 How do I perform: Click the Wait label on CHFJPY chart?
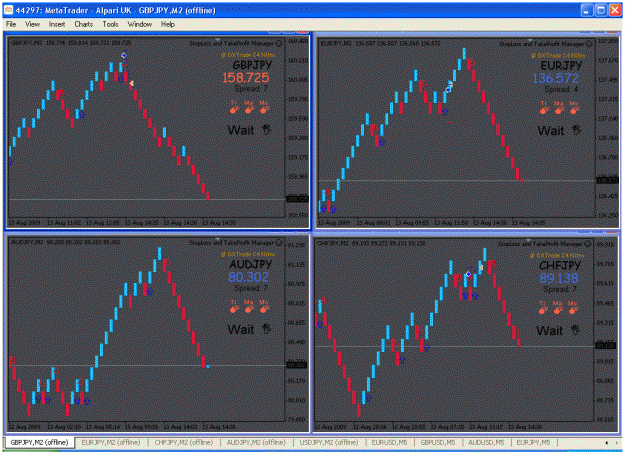550,331
